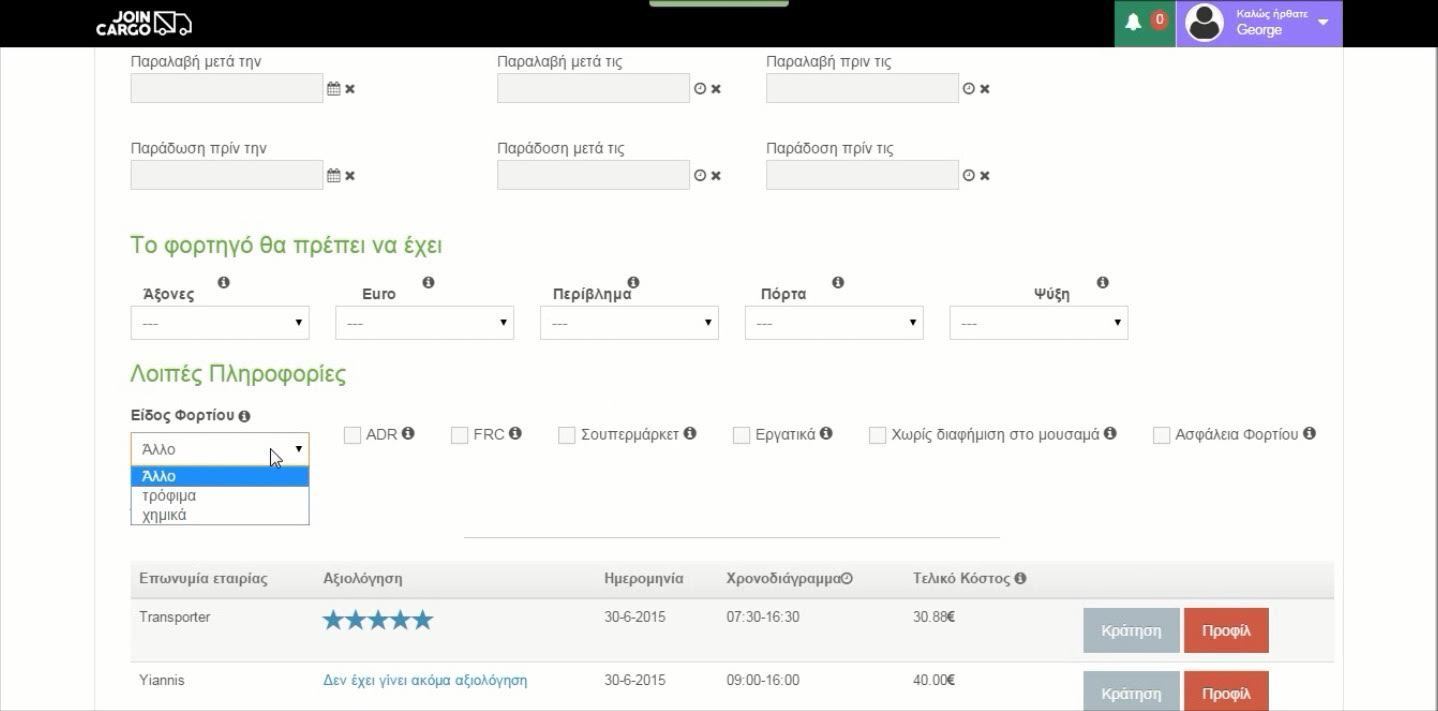Click info icon next to Άξονες

click(x=223, y=283)
